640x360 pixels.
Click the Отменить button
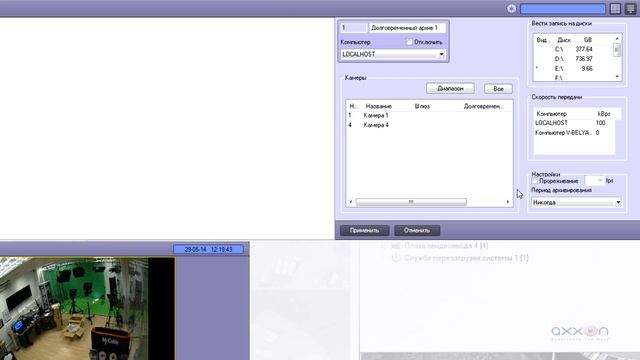click(x=417, y=231)
